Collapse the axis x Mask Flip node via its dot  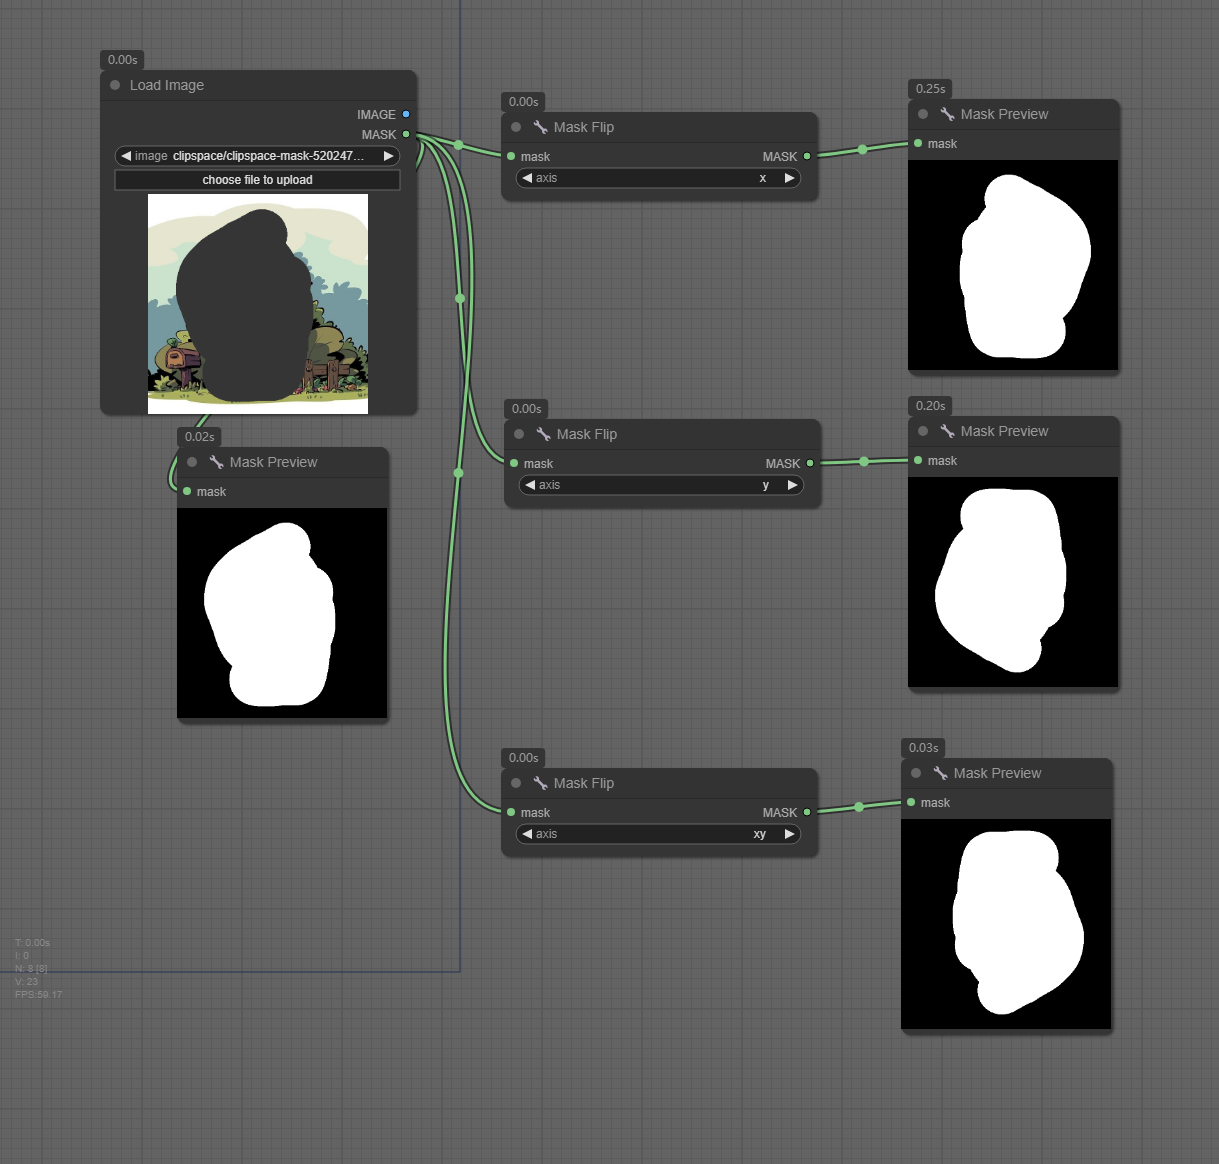point(516,127)
